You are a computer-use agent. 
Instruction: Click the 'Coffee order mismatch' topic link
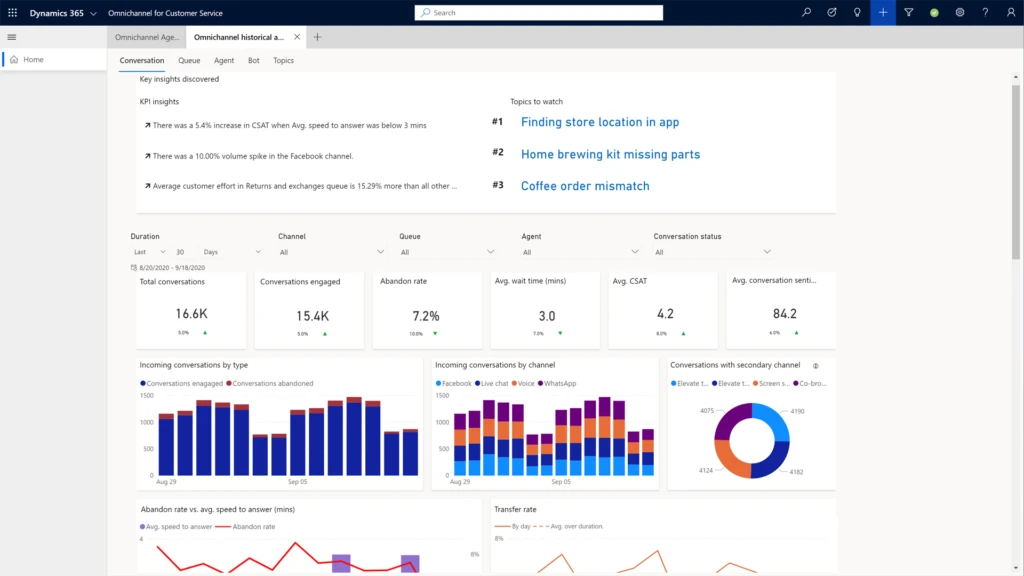coord(584,185)
